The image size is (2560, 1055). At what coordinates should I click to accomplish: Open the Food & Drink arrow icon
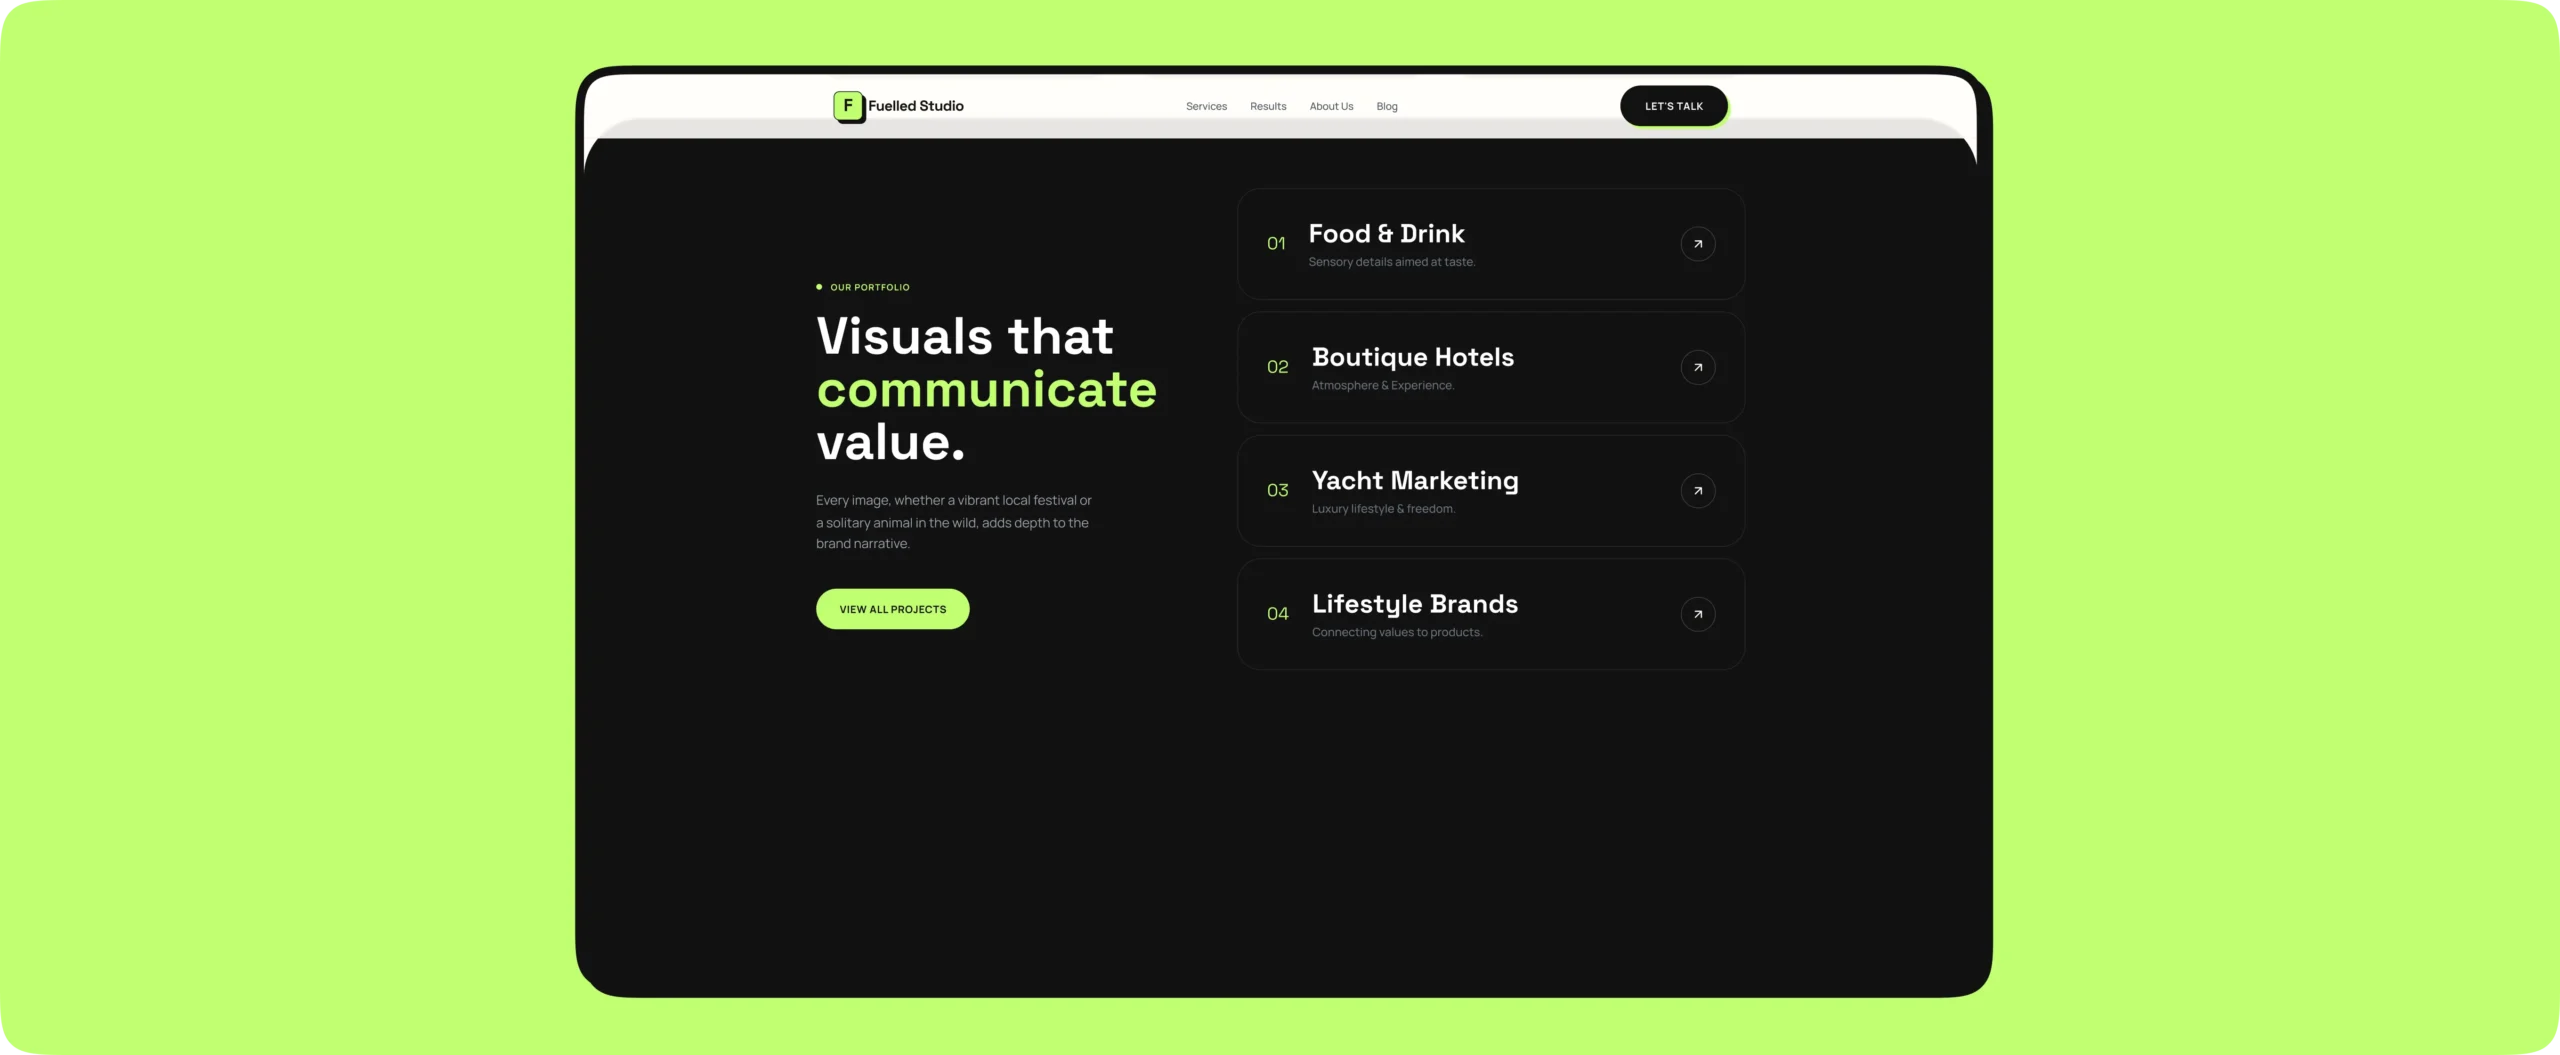(1697, 244)
